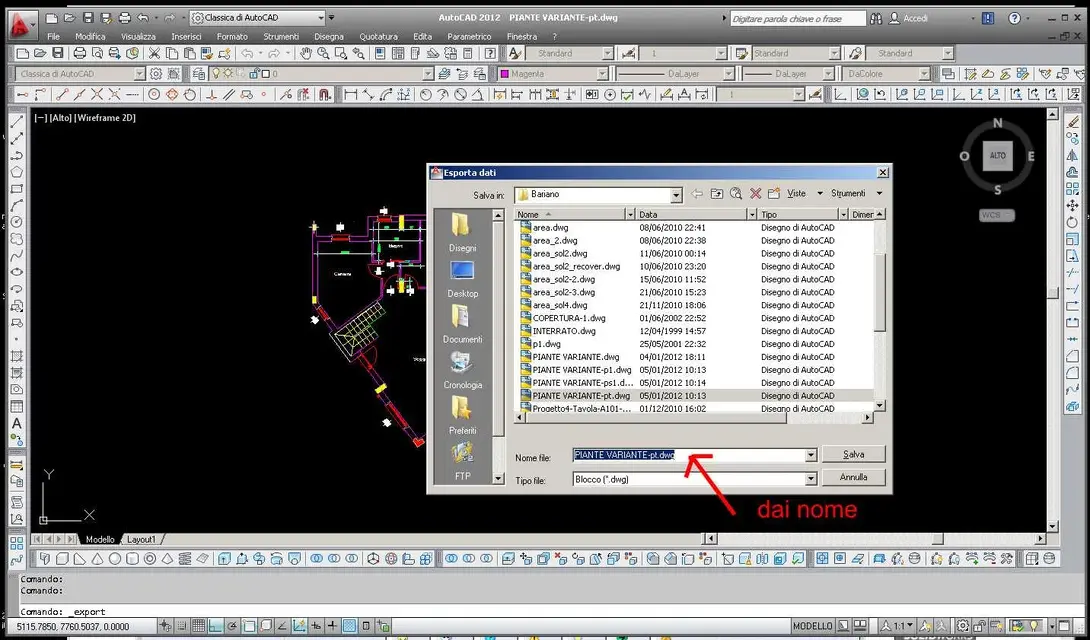
Task: Open the Help question mark in the Standard toolbar
Action: pyautogui.click(x=490, y=53)
